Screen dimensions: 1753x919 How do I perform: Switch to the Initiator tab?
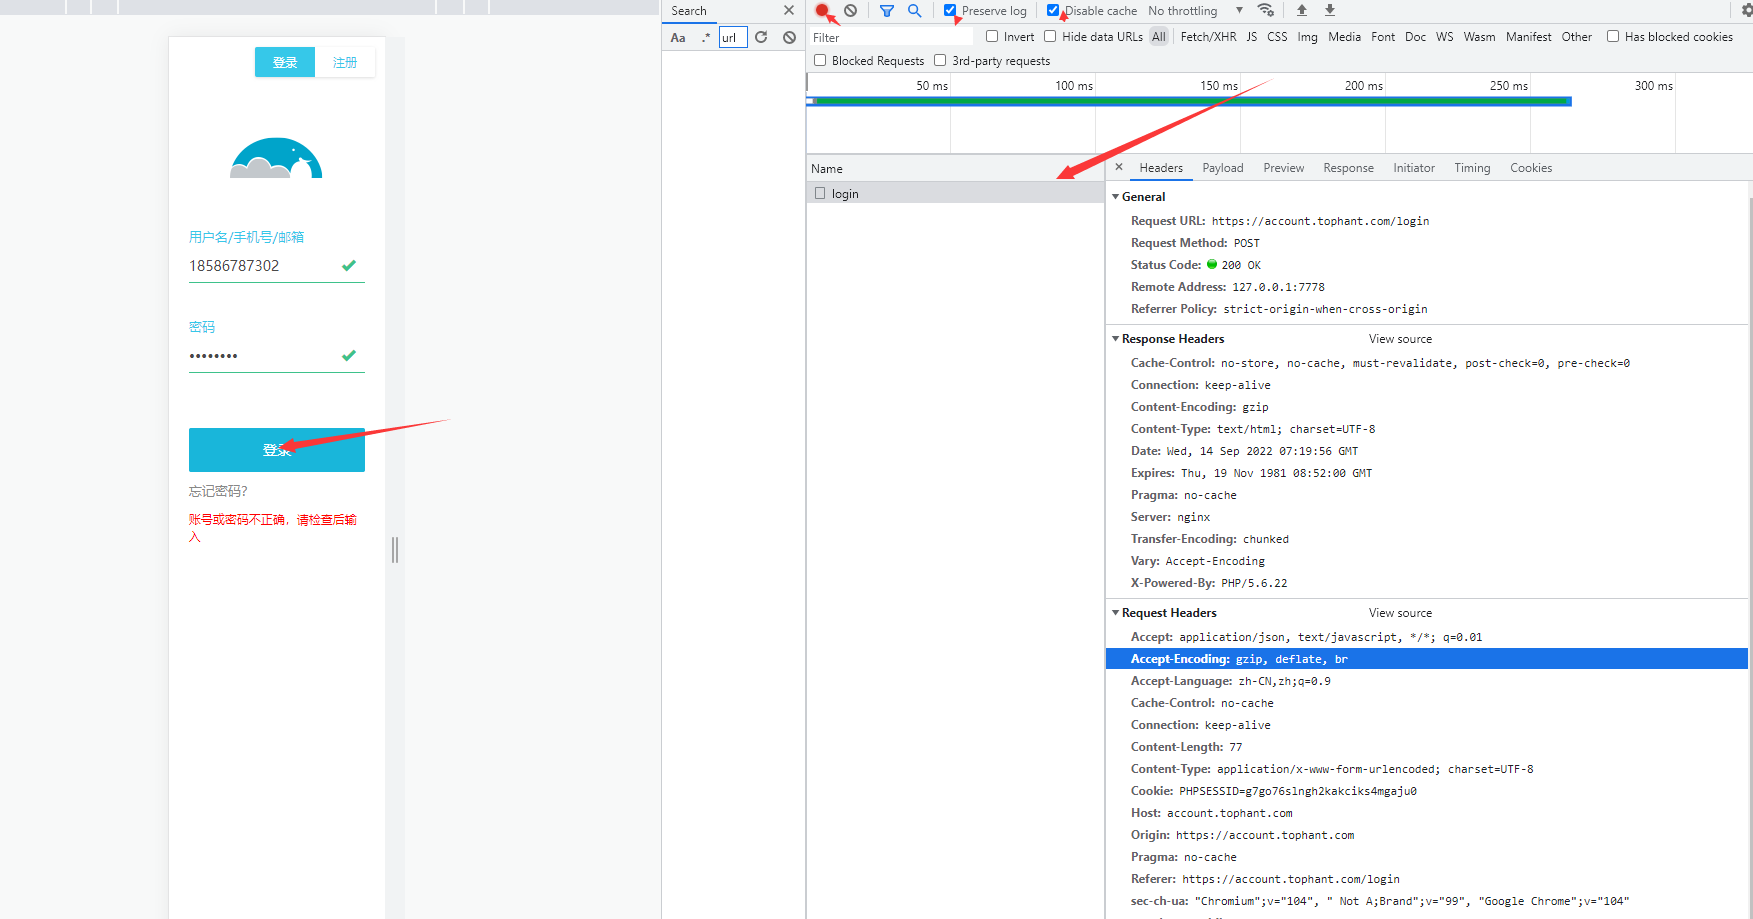tap(1414, 168)
